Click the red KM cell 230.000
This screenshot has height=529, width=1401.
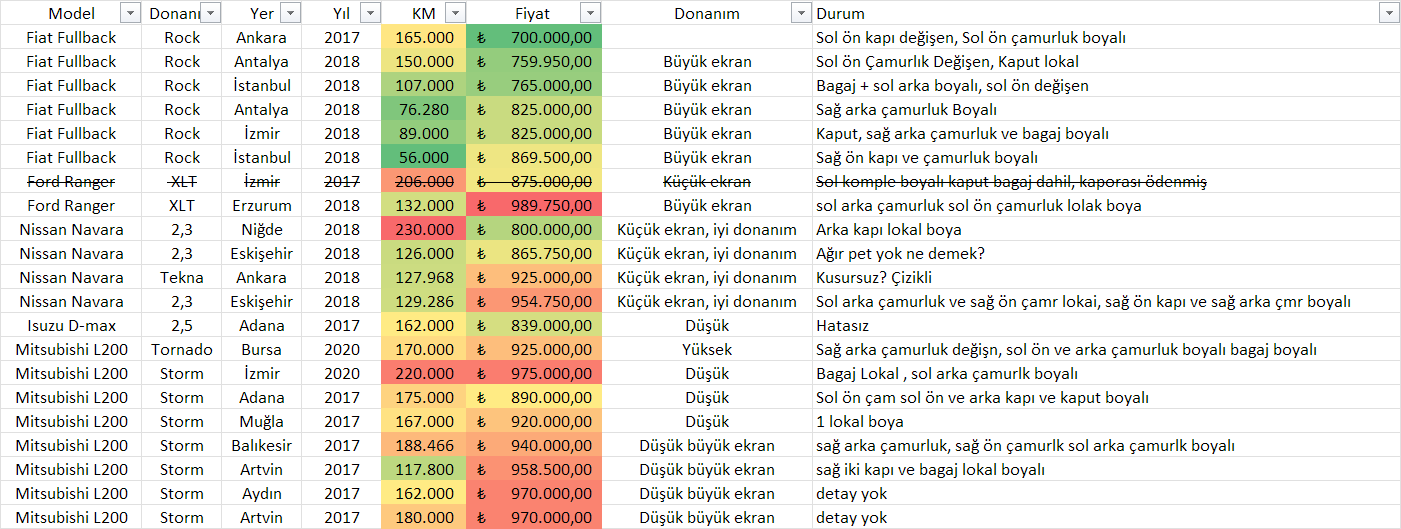(x=424, y=229)
